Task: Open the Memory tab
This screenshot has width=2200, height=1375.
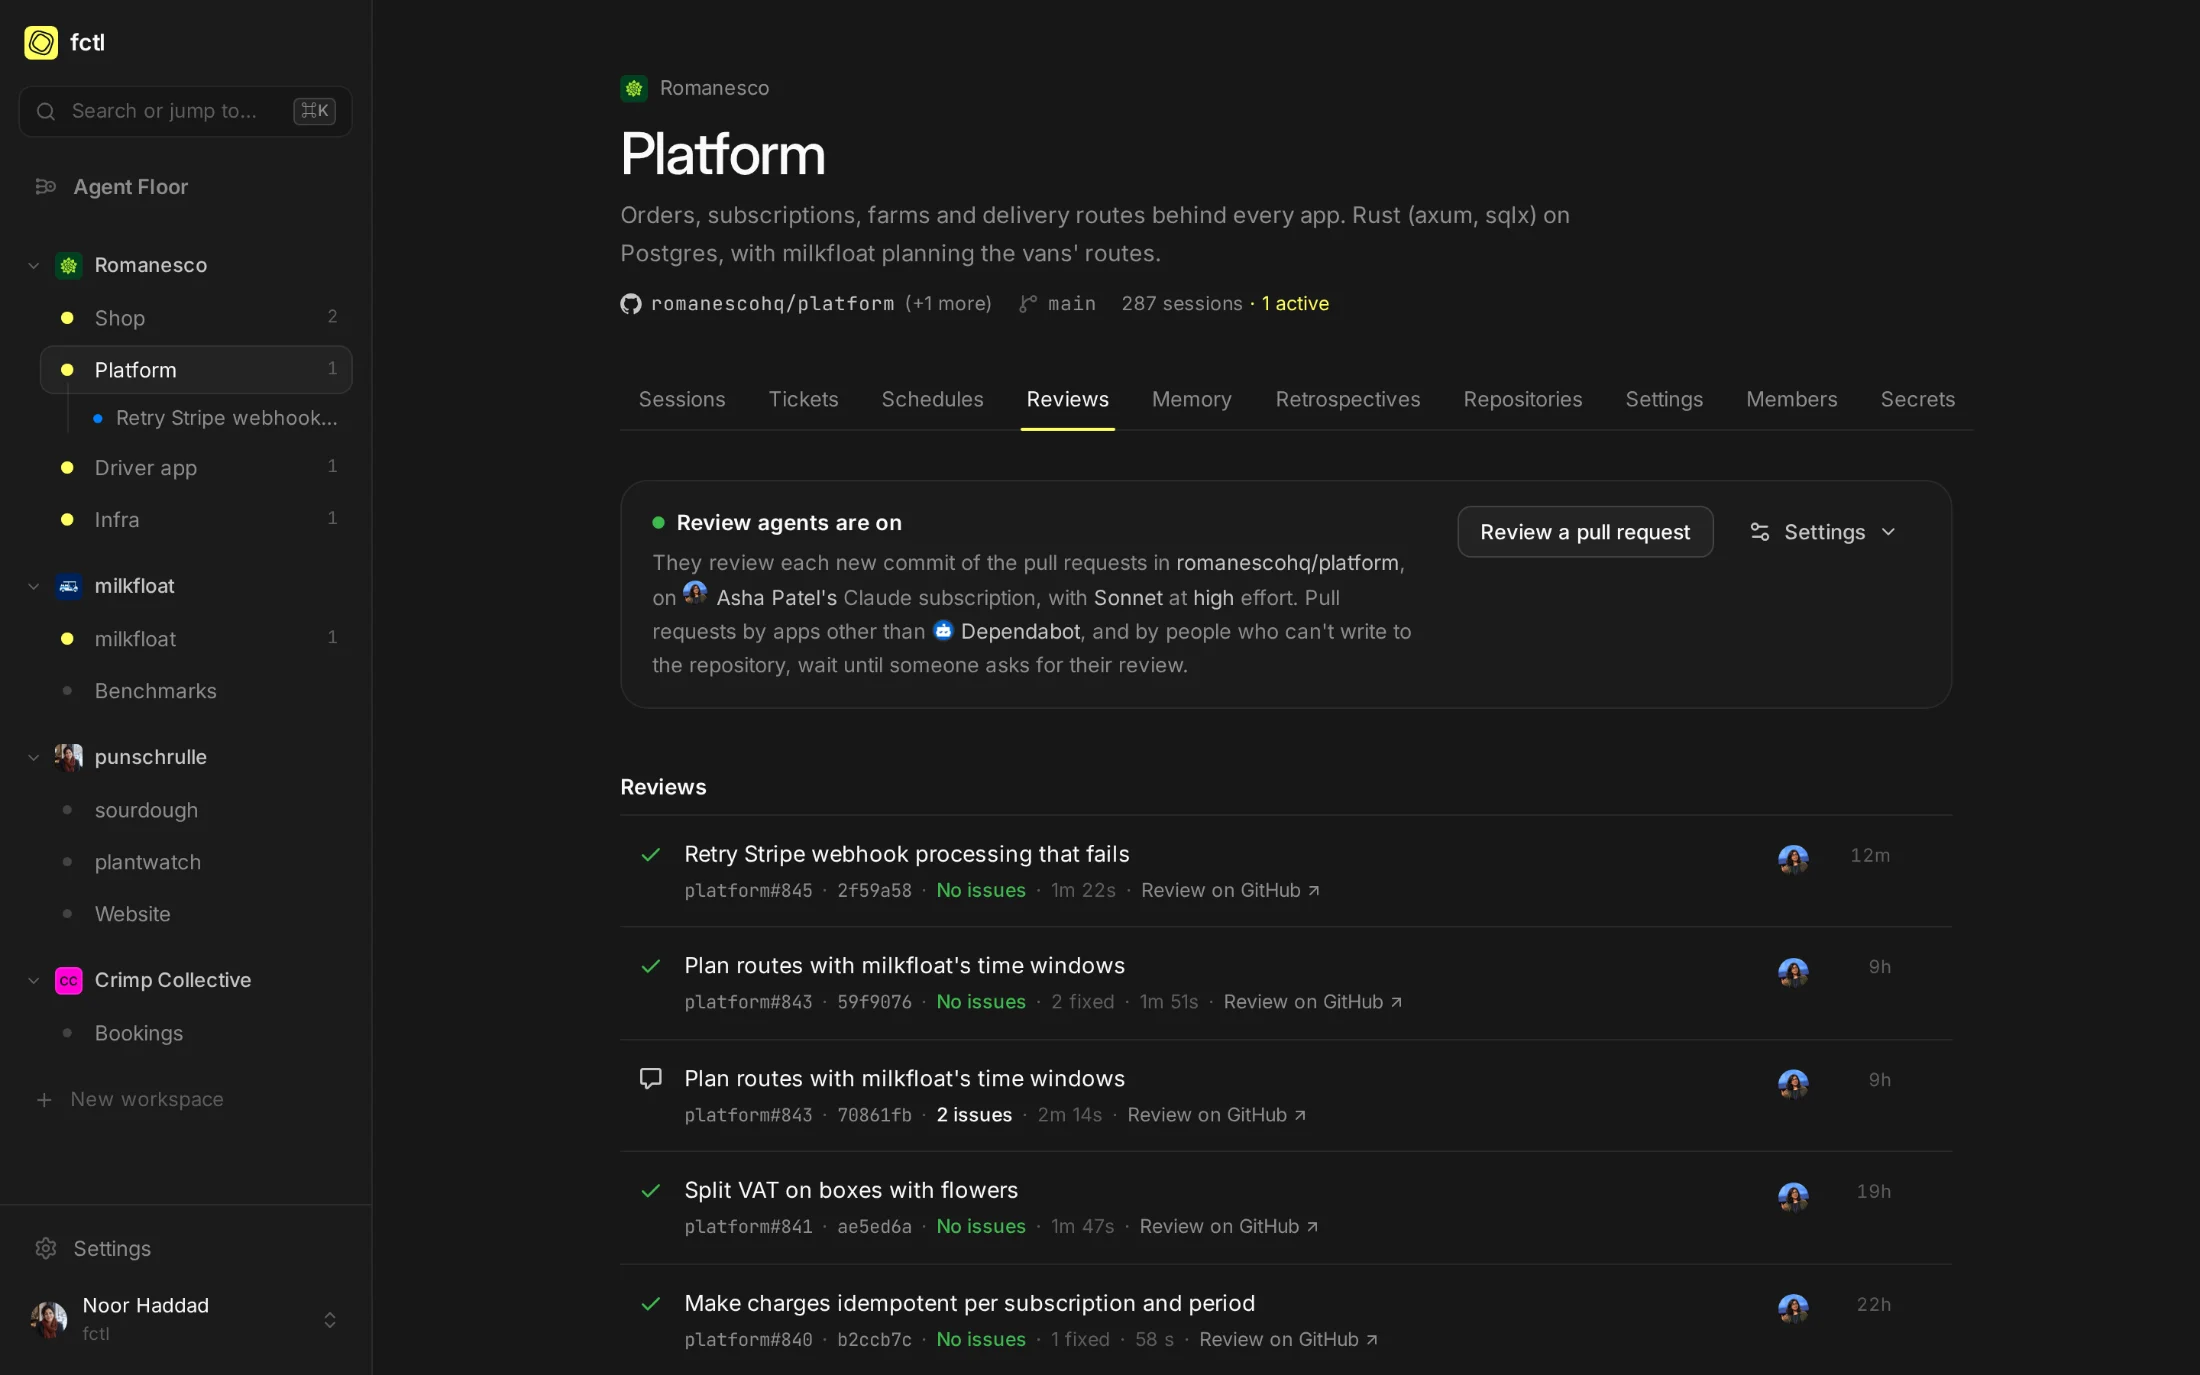Action: click(1191, 399)
